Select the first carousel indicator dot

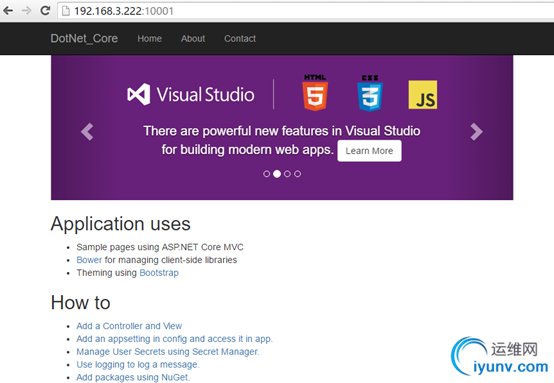[x=266, y=174]
